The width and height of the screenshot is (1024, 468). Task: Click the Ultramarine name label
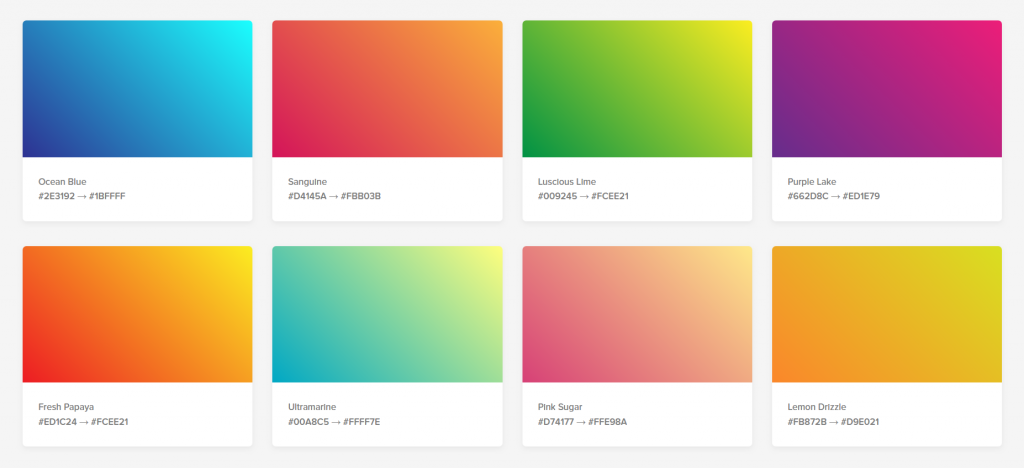click(312, 407)
